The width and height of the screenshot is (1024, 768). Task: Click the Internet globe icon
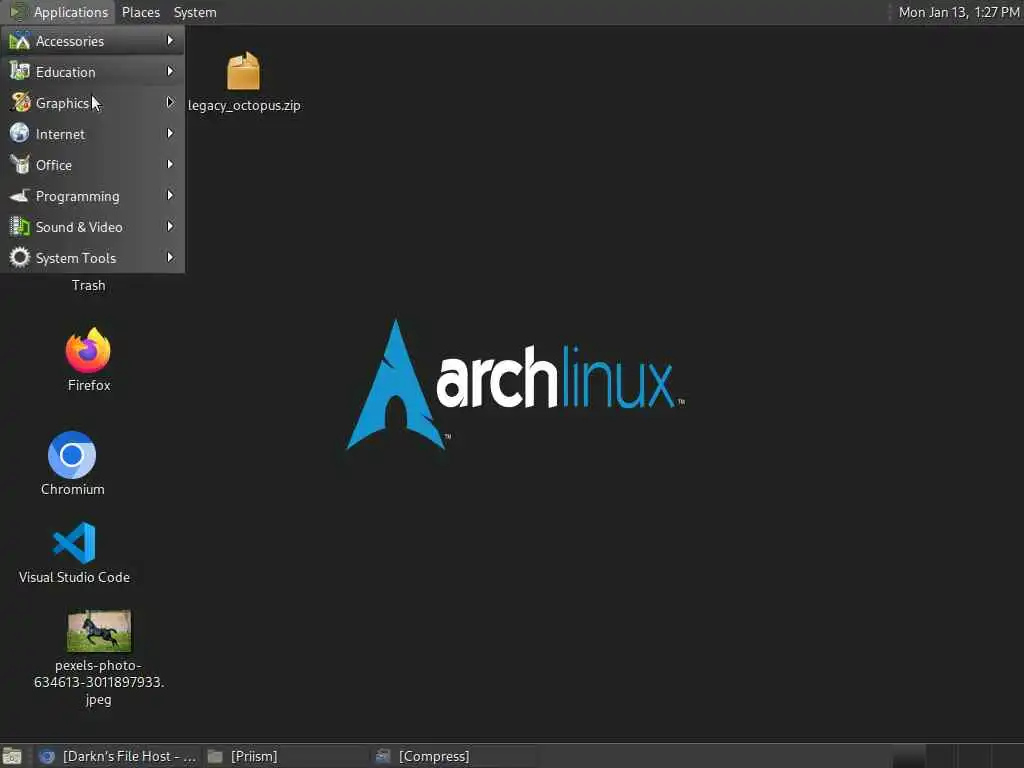20,133
